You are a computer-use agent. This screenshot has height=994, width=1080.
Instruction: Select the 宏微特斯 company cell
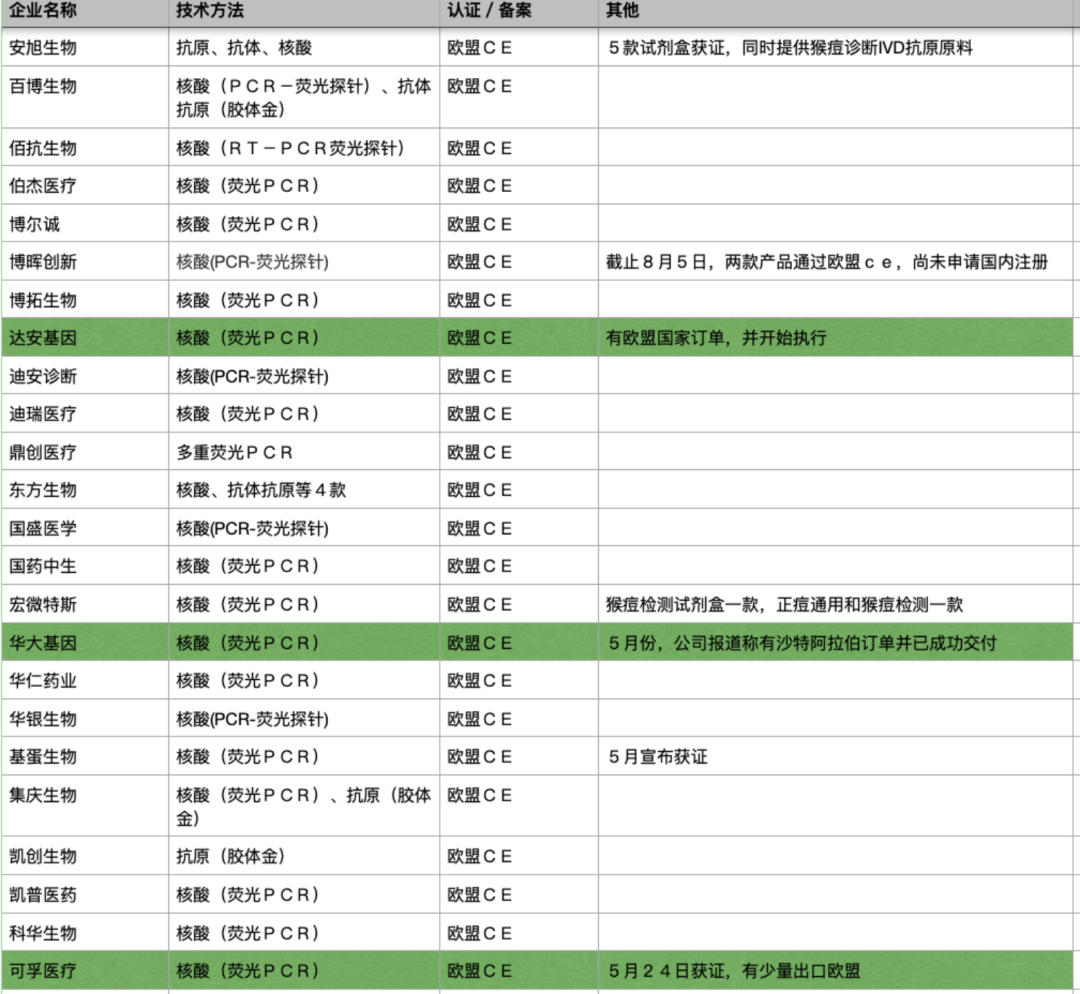pos(85,604)
